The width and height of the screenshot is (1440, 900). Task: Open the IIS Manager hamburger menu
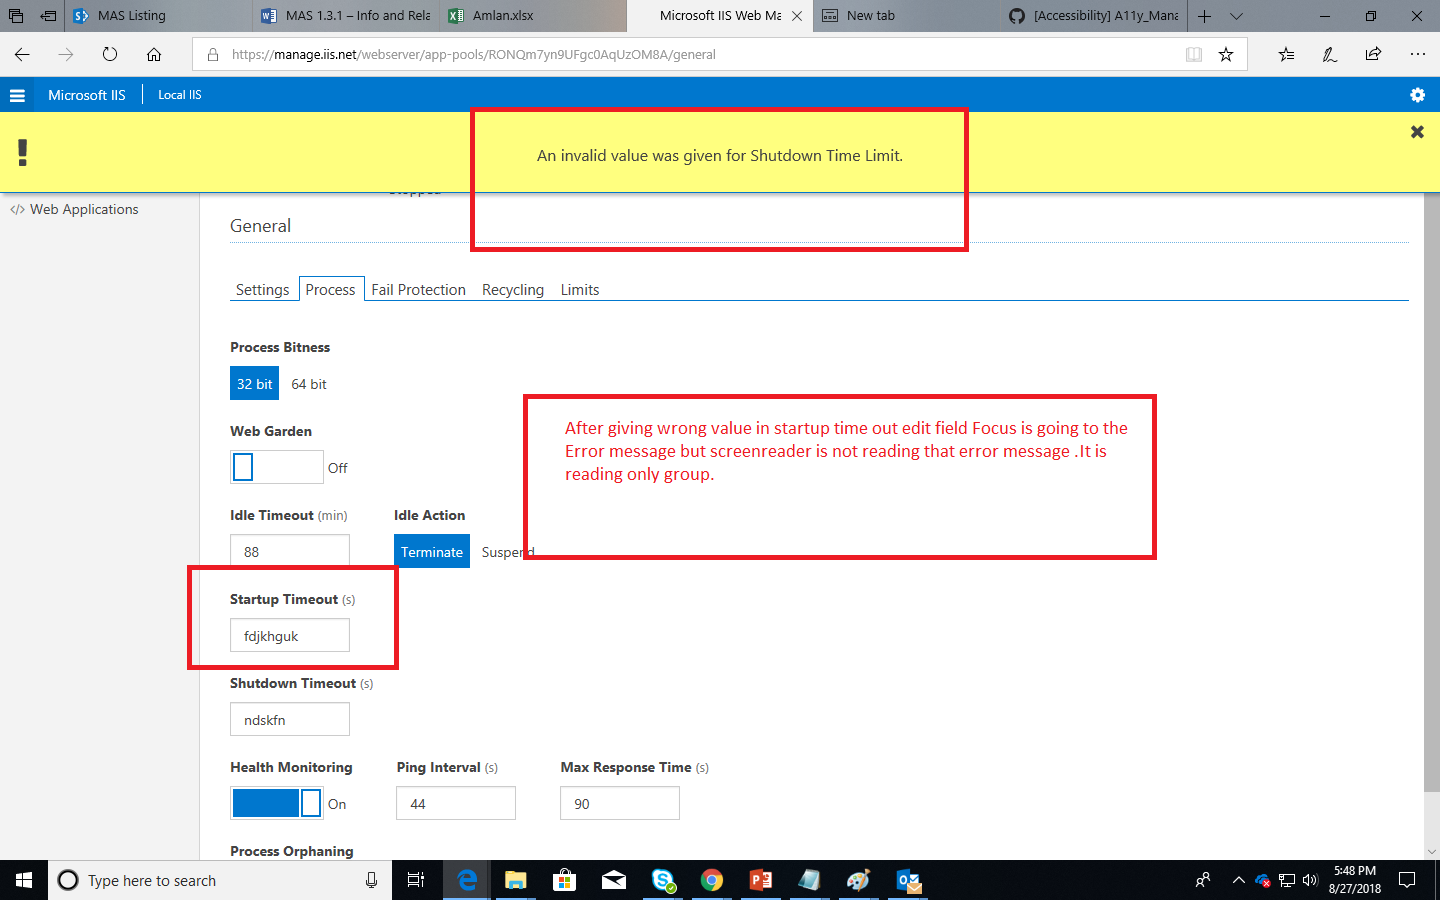pos(17,94)
